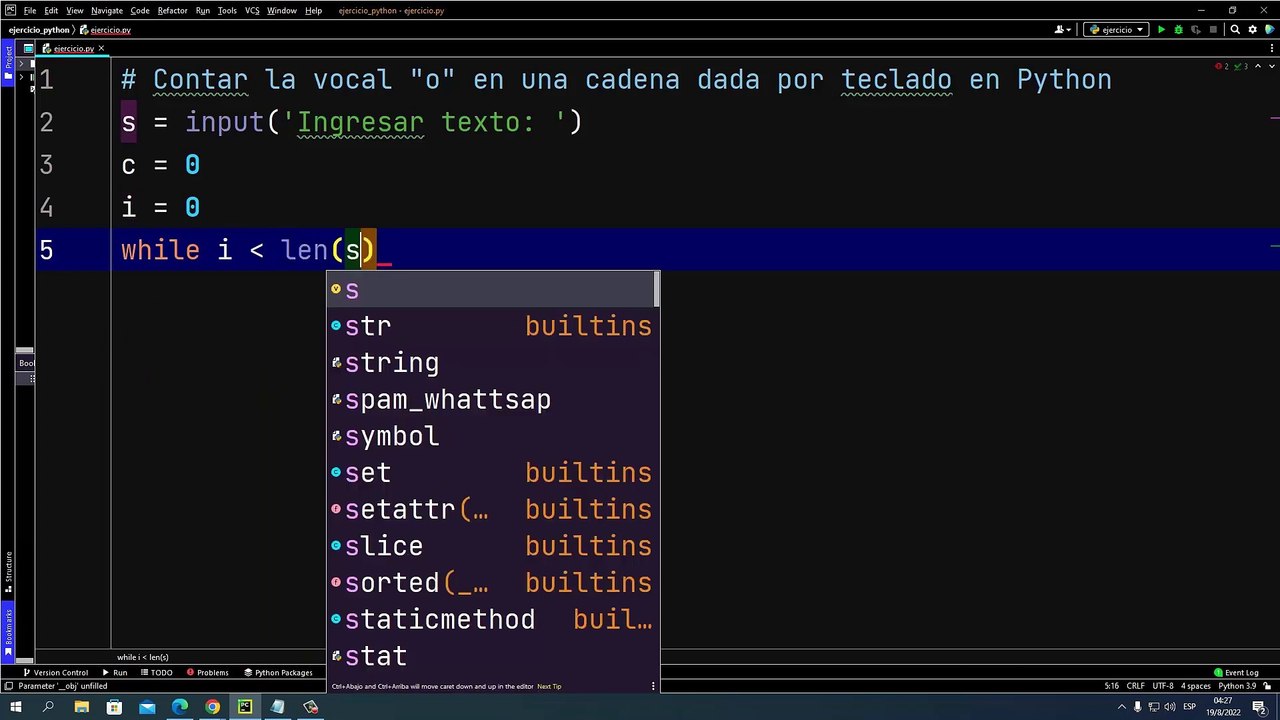This screenshot has height=720, width=1280.
Task: Change '4 spaces' indent setting
Action: [x=1196, y=686]
